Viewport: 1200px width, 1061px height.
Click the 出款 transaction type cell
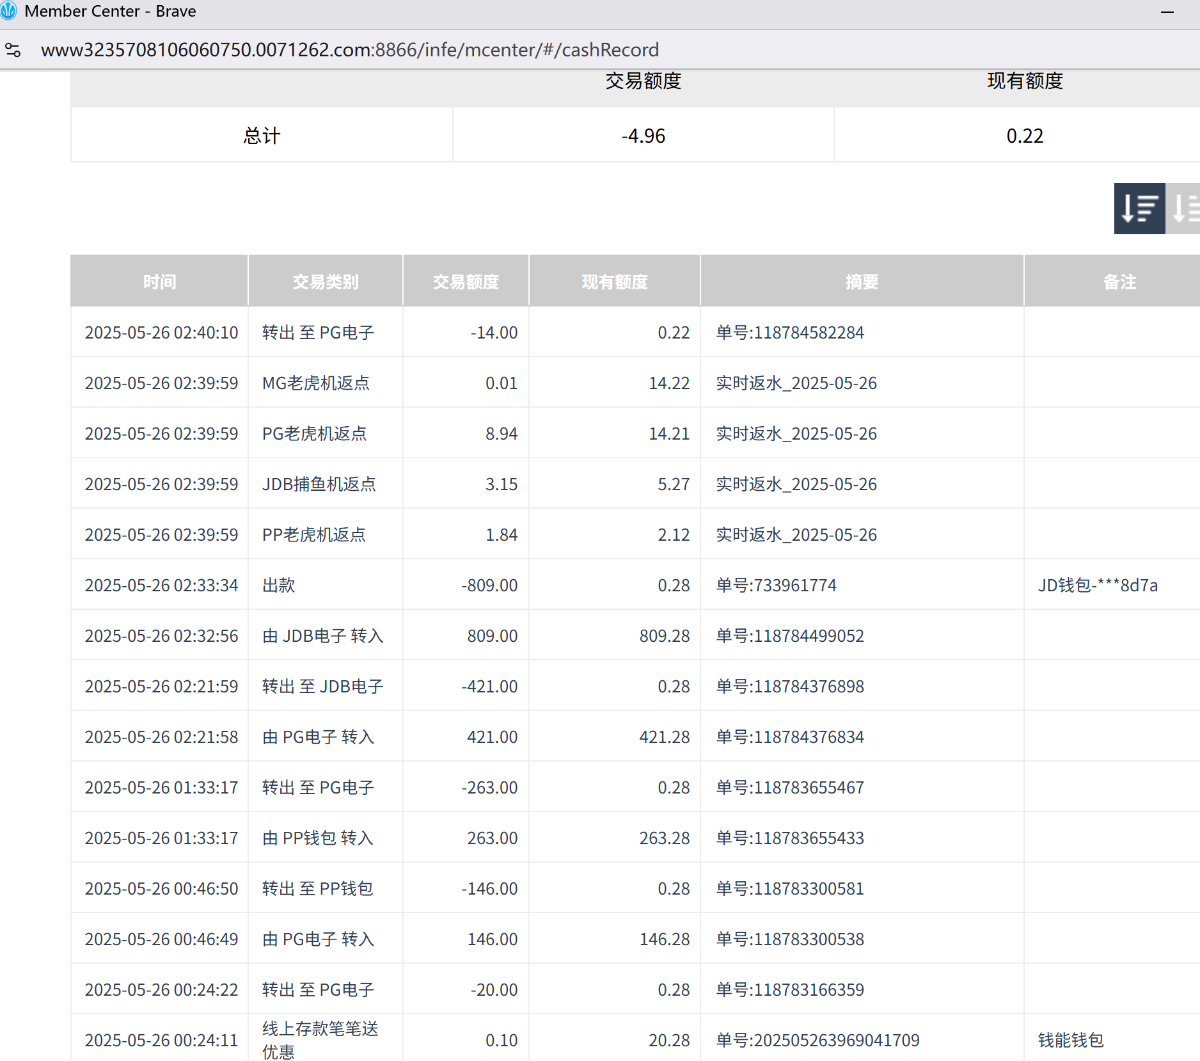[x=278, y=586]
